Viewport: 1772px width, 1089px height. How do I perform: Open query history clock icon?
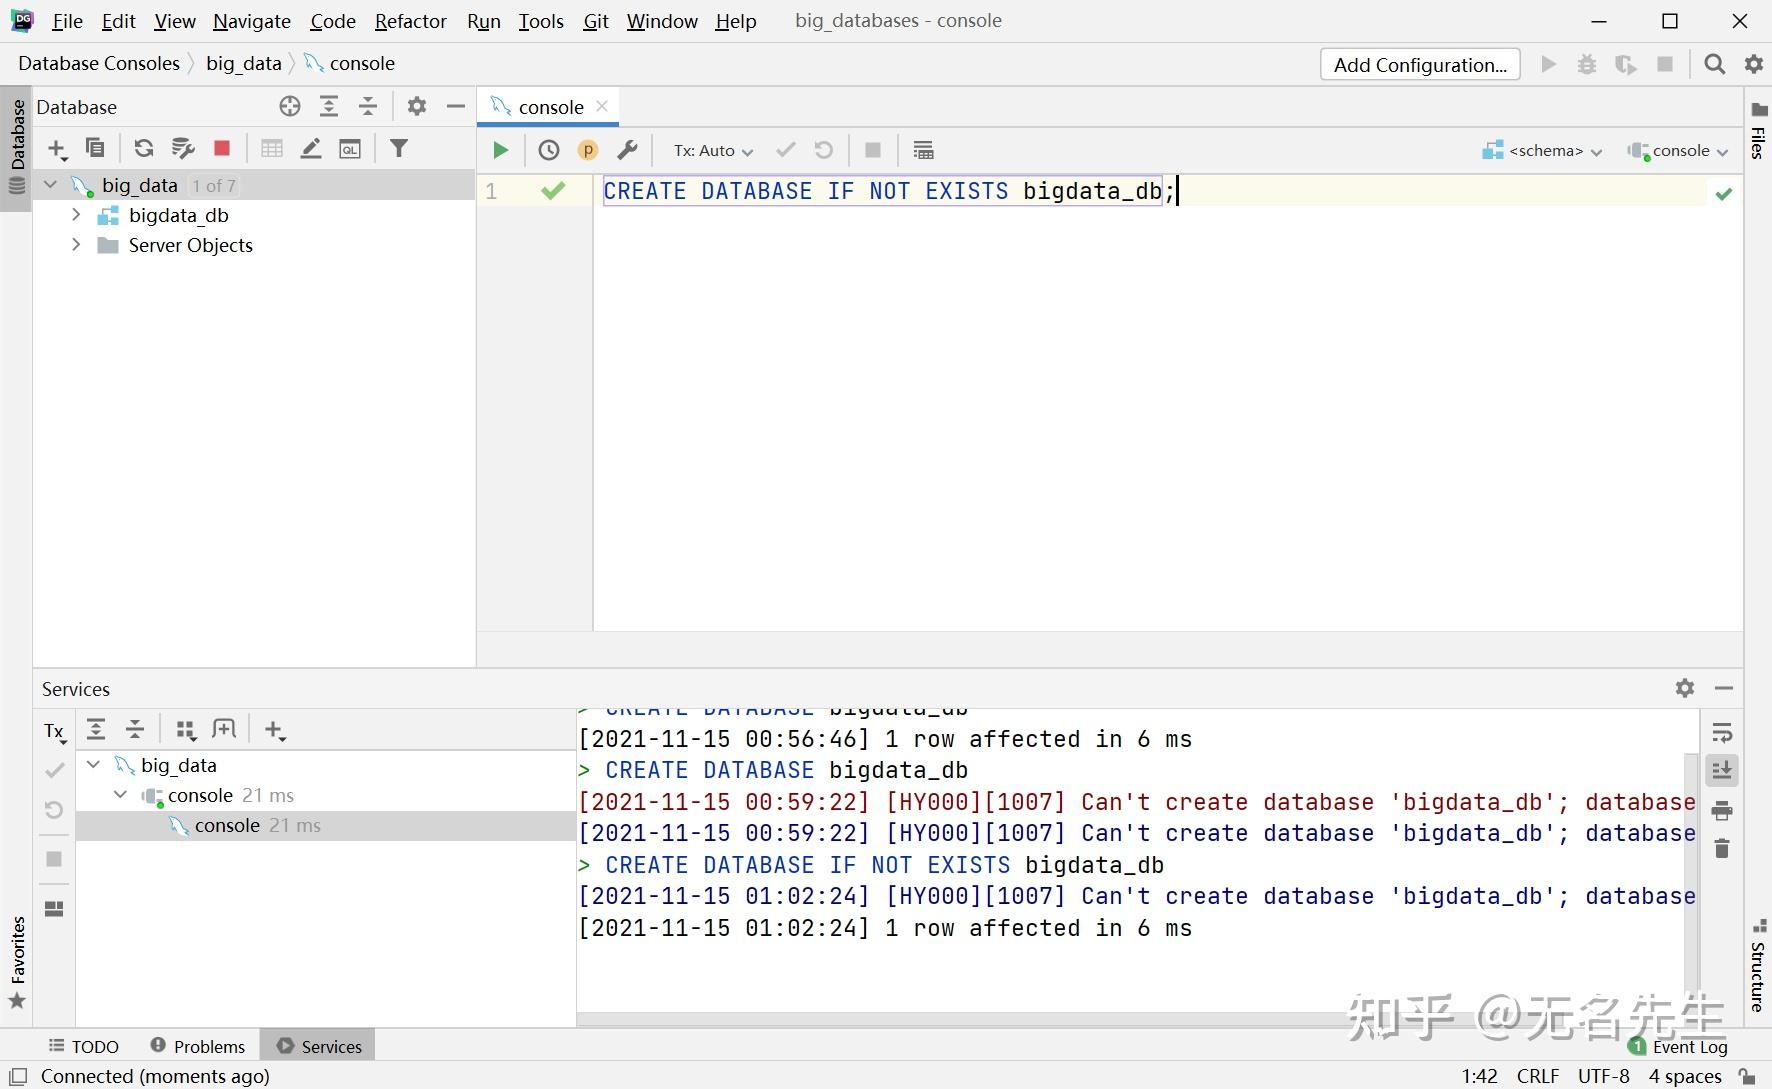coord(549,150)
